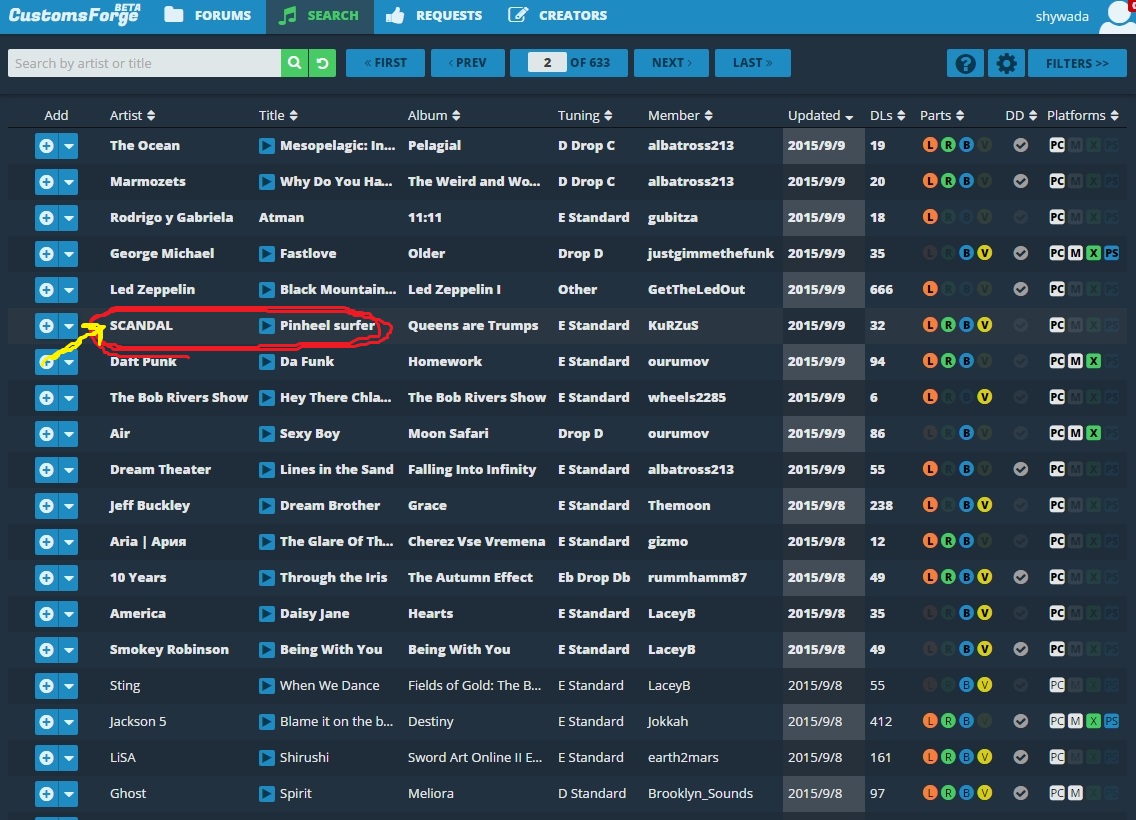
Task: Click DD checkmark for George Michael row
Action: tap(1021, 254)
